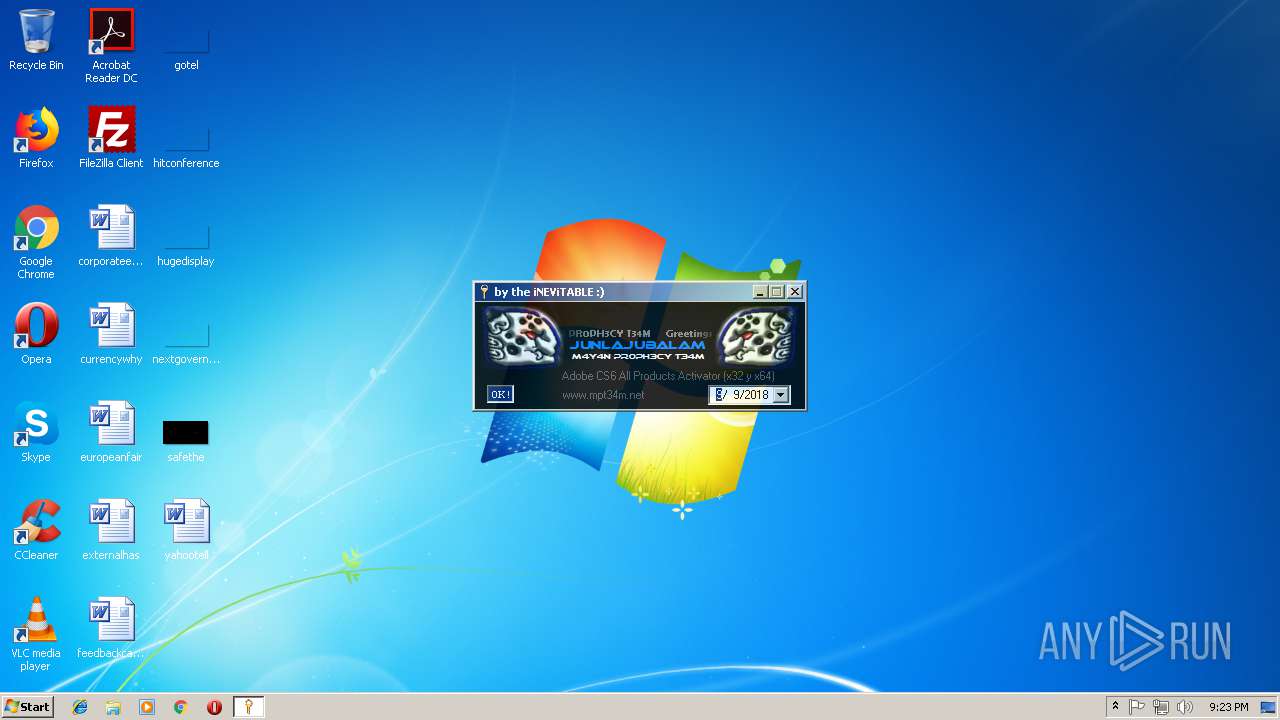This screenshot has width=1280, height=720.
Task: Select the feedbackca... Word document
Action: tap(111, 628)
